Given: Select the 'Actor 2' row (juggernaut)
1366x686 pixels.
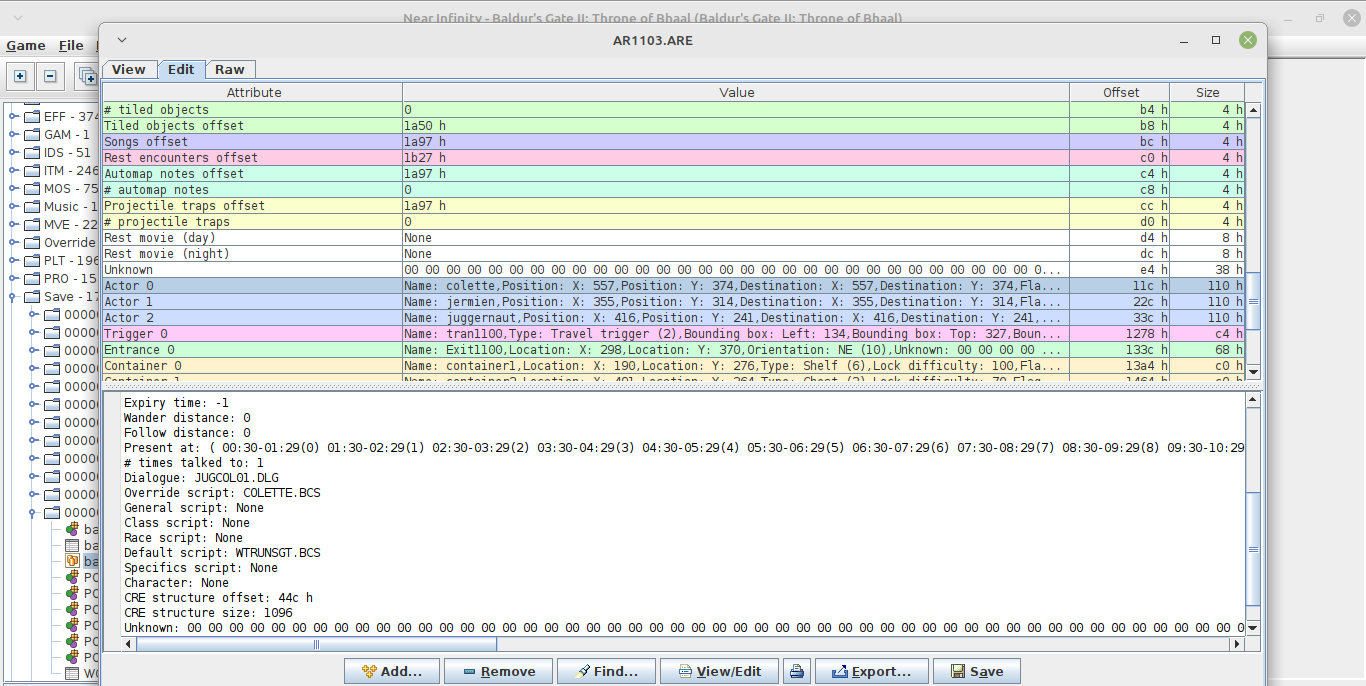Looking at the screenshot, I should (674, 318).
